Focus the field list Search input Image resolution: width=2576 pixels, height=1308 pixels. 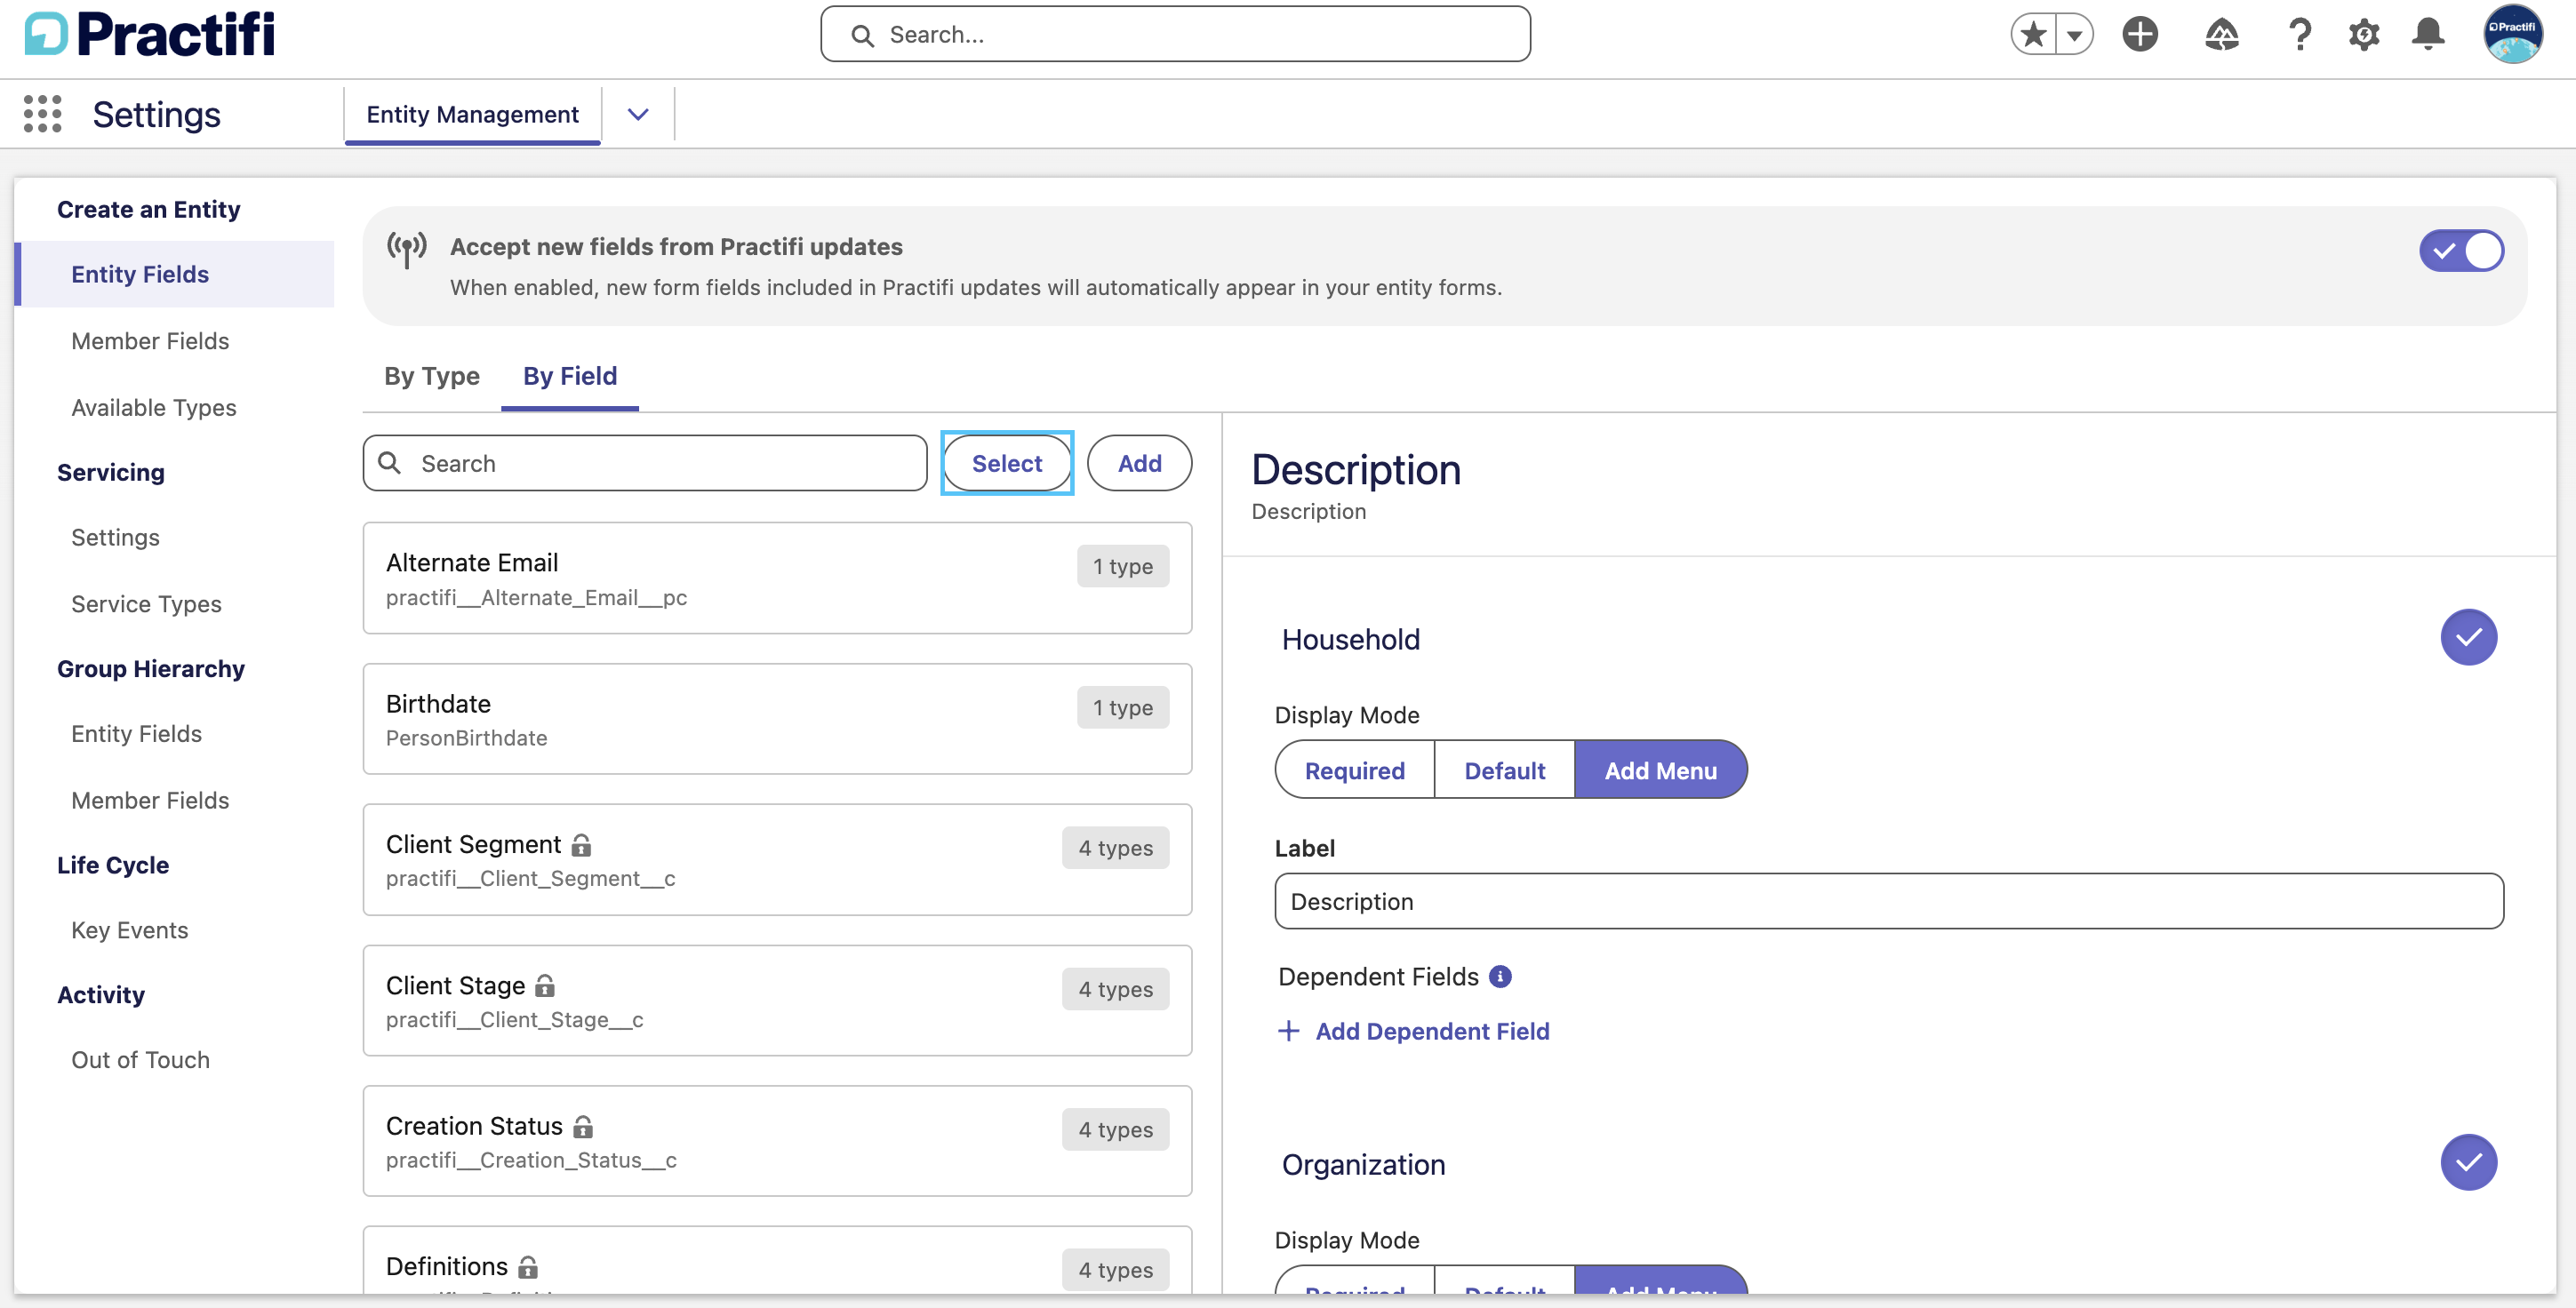645,463
